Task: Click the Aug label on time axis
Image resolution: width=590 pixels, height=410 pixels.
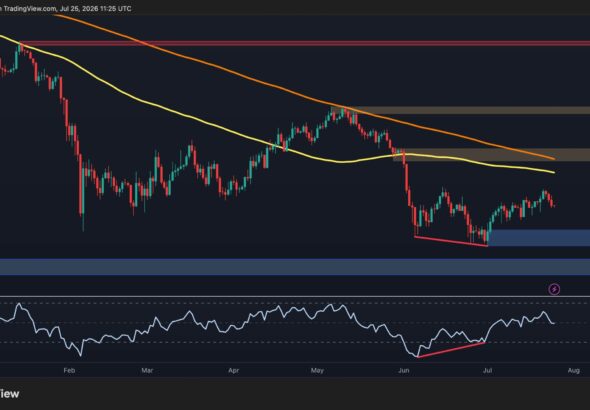Action: pyautogui.click(x=573, y=371)
